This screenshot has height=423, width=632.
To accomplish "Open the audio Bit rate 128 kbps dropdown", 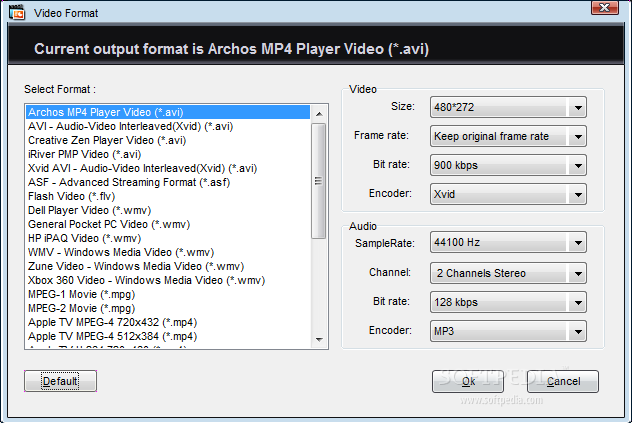I will click(x=508, y=302).
